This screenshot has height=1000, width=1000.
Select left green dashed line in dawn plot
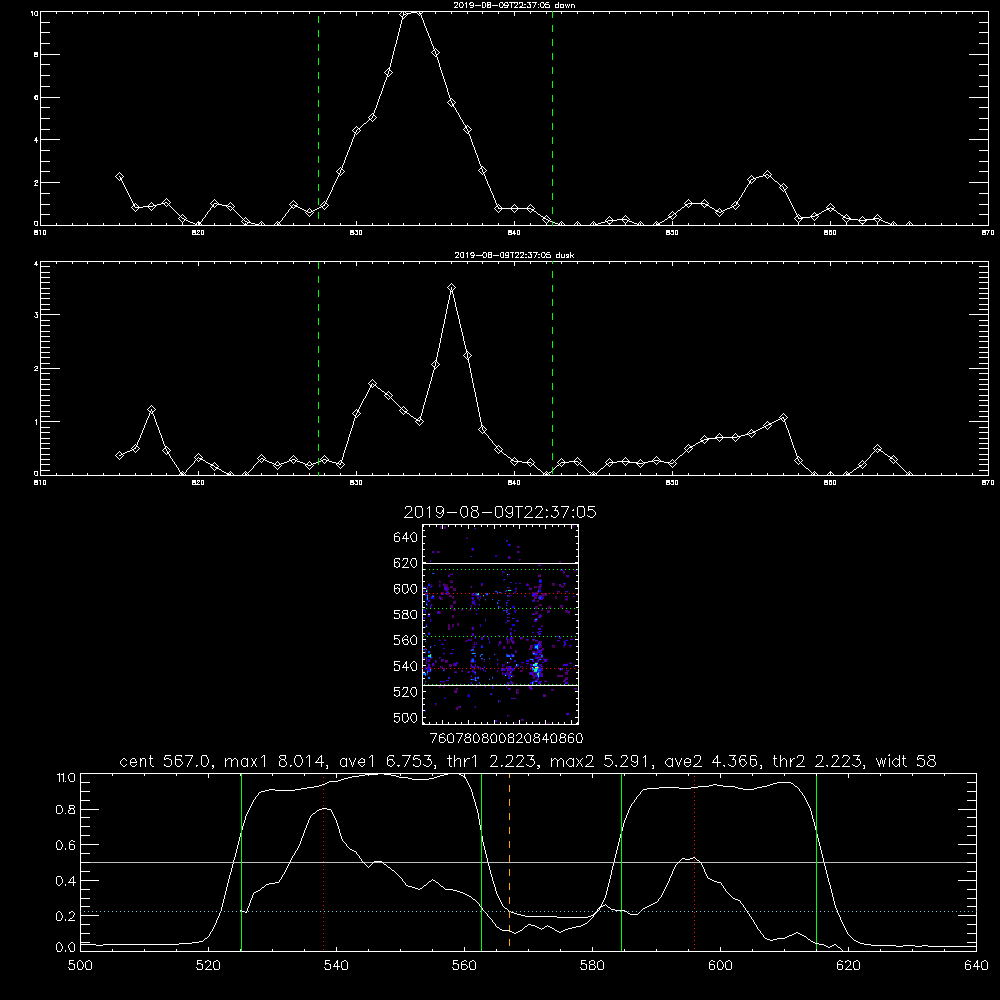pos(318,118)
